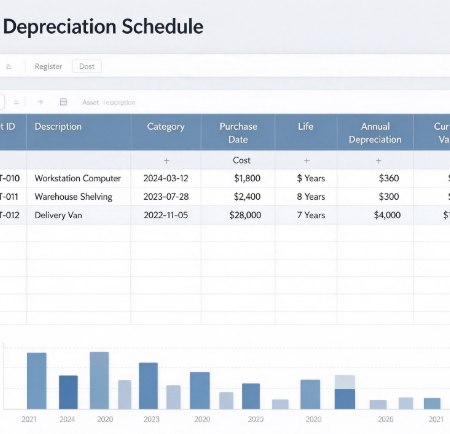The width and height of the screenshot is (450, 434).
Task: Select the Dost tab button
Action: tap(87, 66)
